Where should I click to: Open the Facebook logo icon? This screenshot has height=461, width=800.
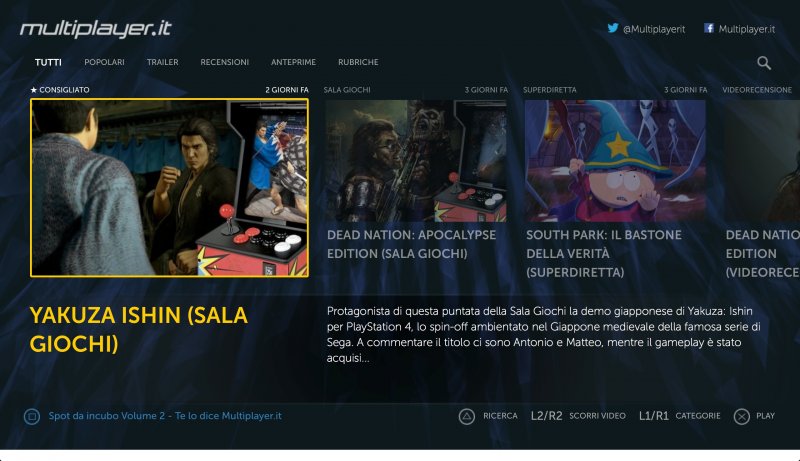[709, 29]
